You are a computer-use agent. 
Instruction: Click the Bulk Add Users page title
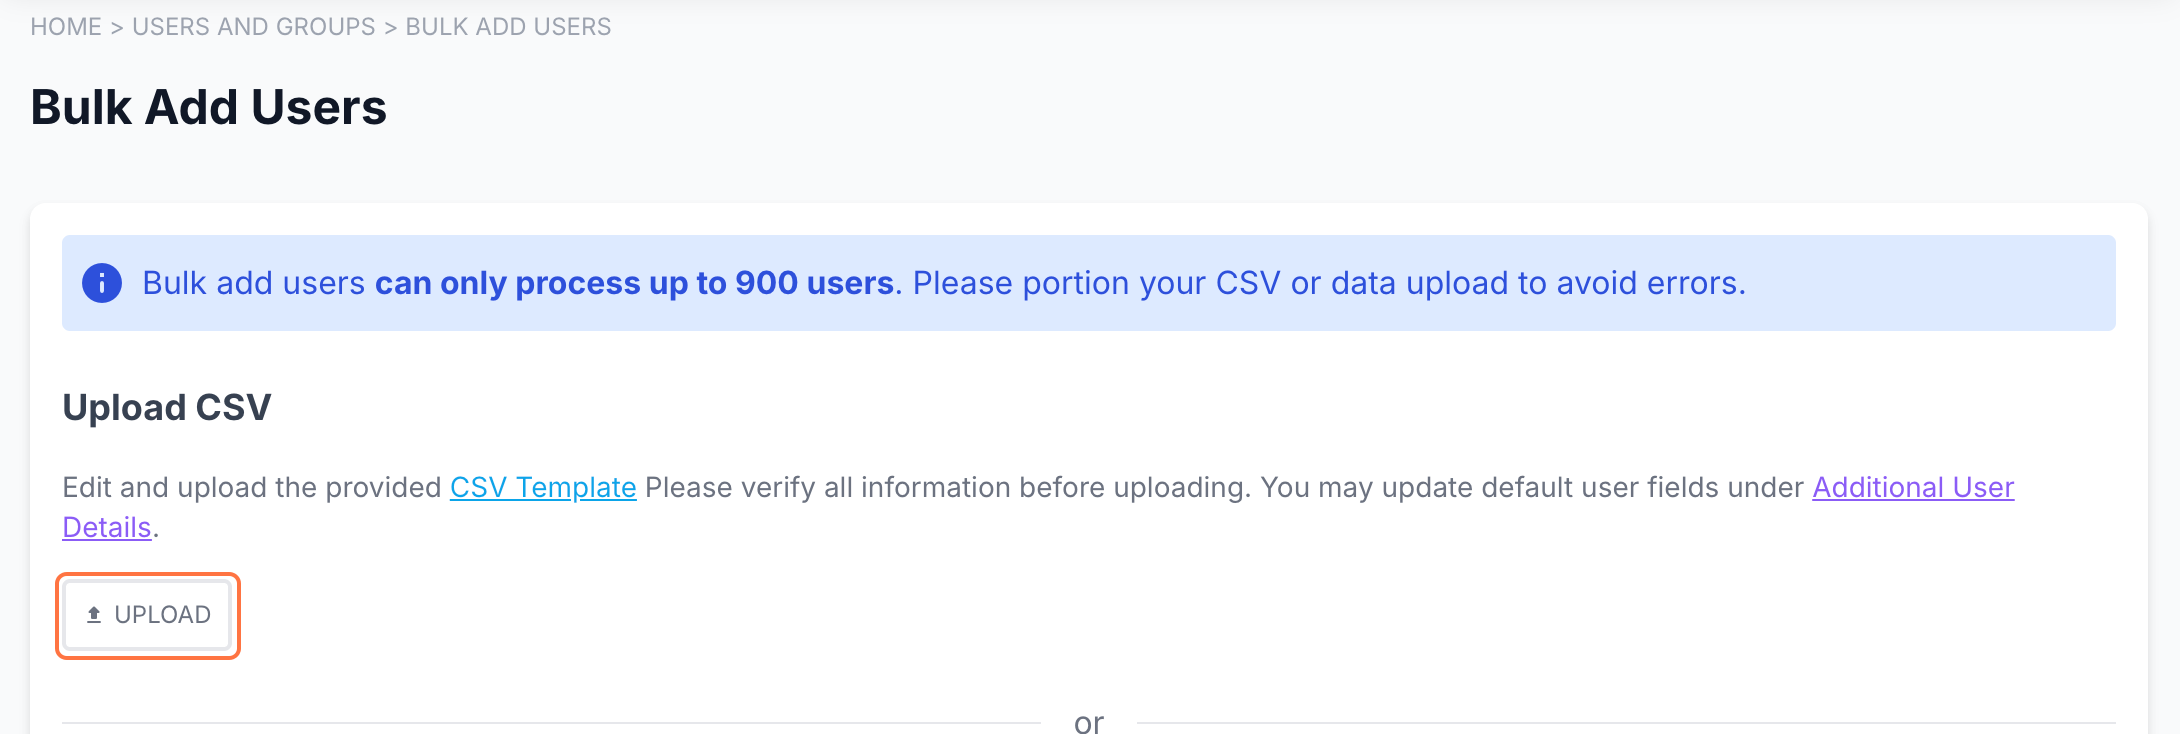tap(208, 107)
